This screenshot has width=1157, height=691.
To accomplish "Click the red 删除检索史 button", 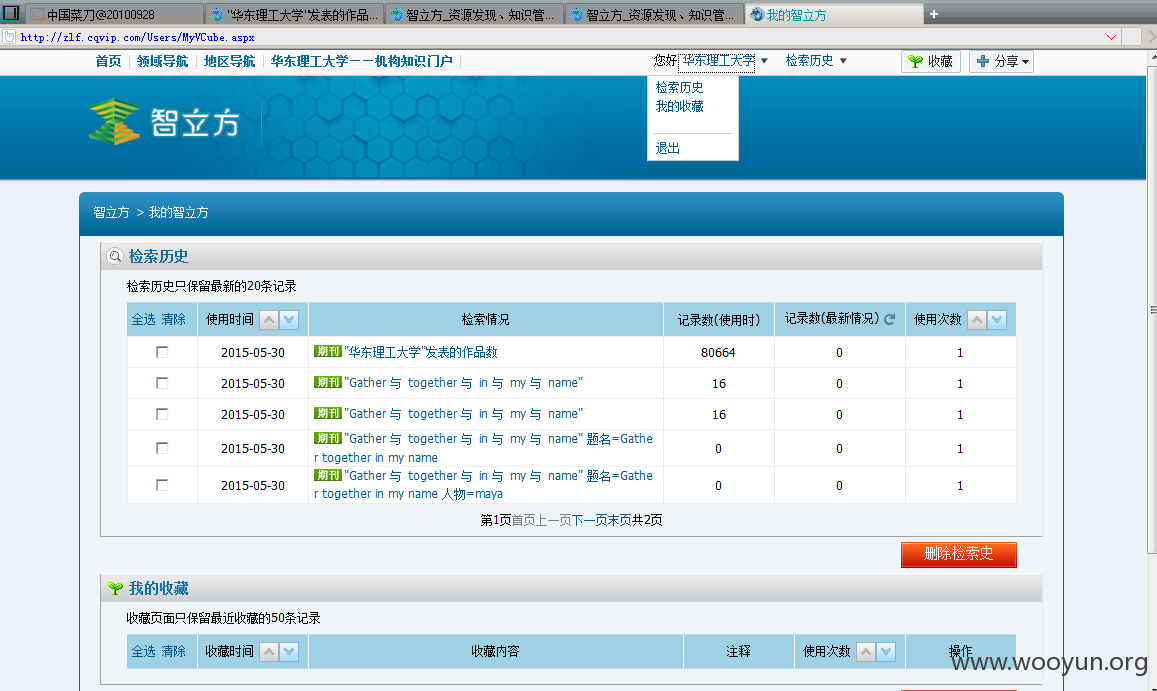I will click(x=959, y=554).
